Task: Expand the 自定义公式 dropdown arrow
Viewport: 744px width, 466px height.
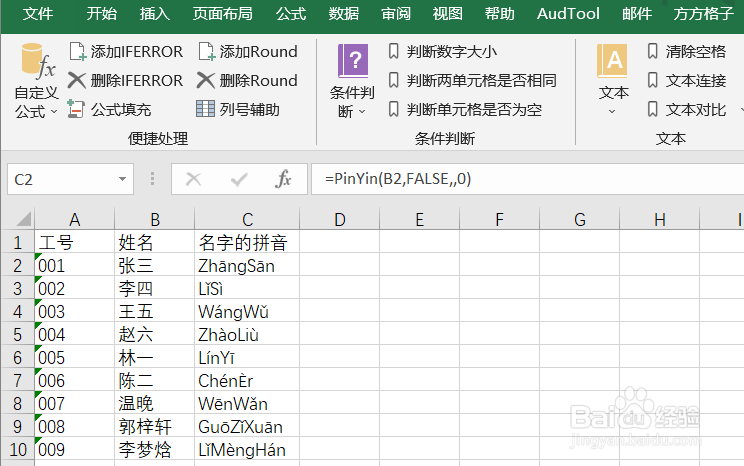Action: pos(54,112)
